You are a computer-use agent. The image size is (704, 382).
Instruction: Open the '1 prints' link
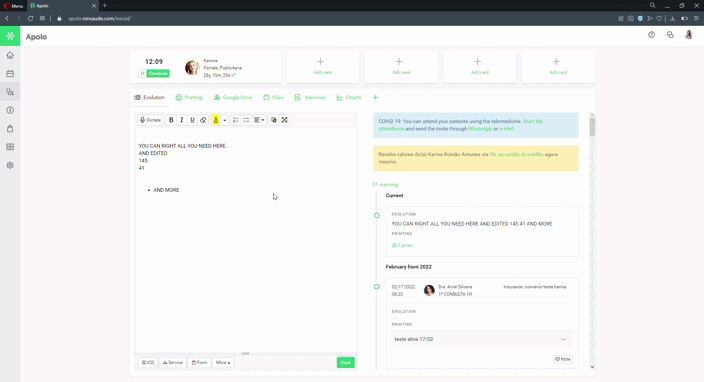click(402, 246)
